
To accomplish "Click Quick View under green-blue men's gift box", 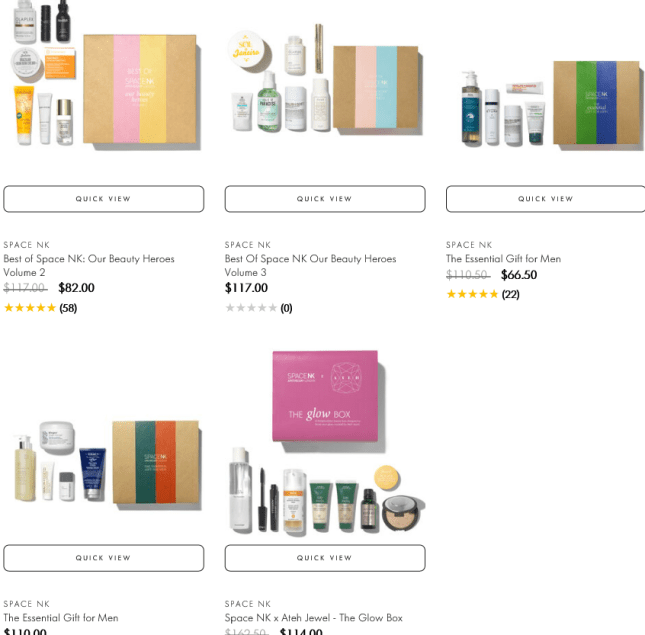I will click(545, 199).
